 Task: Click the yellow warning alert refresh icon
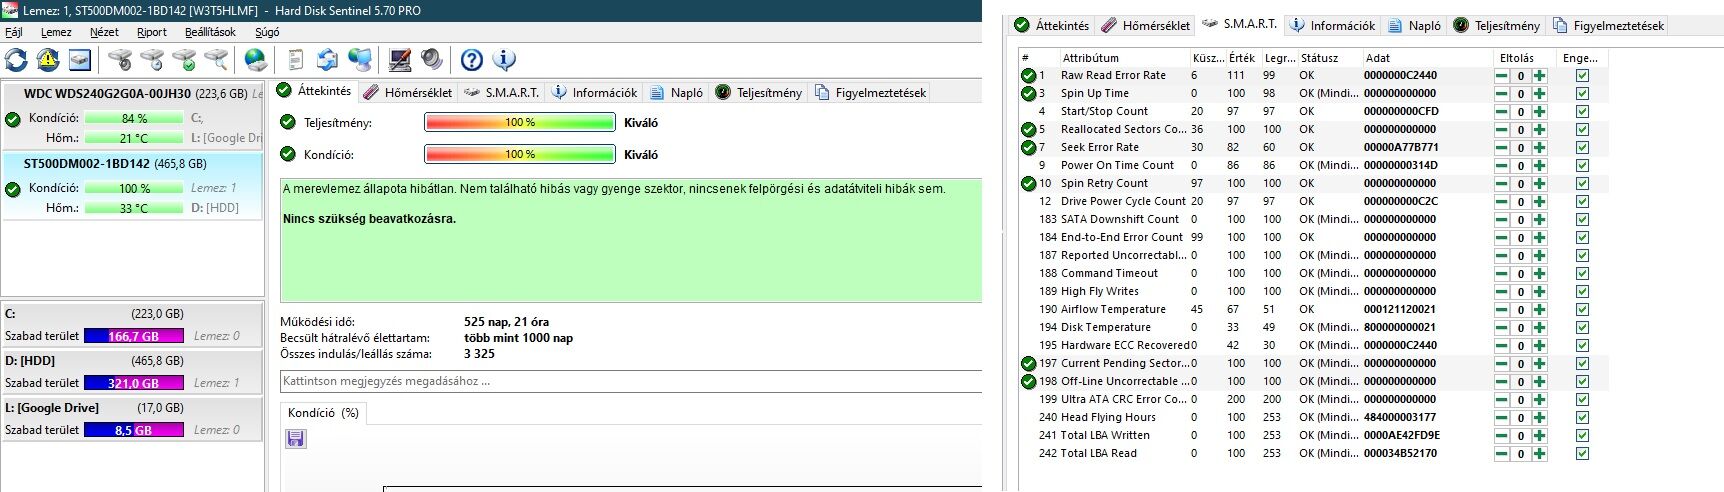tap(48, 60)
